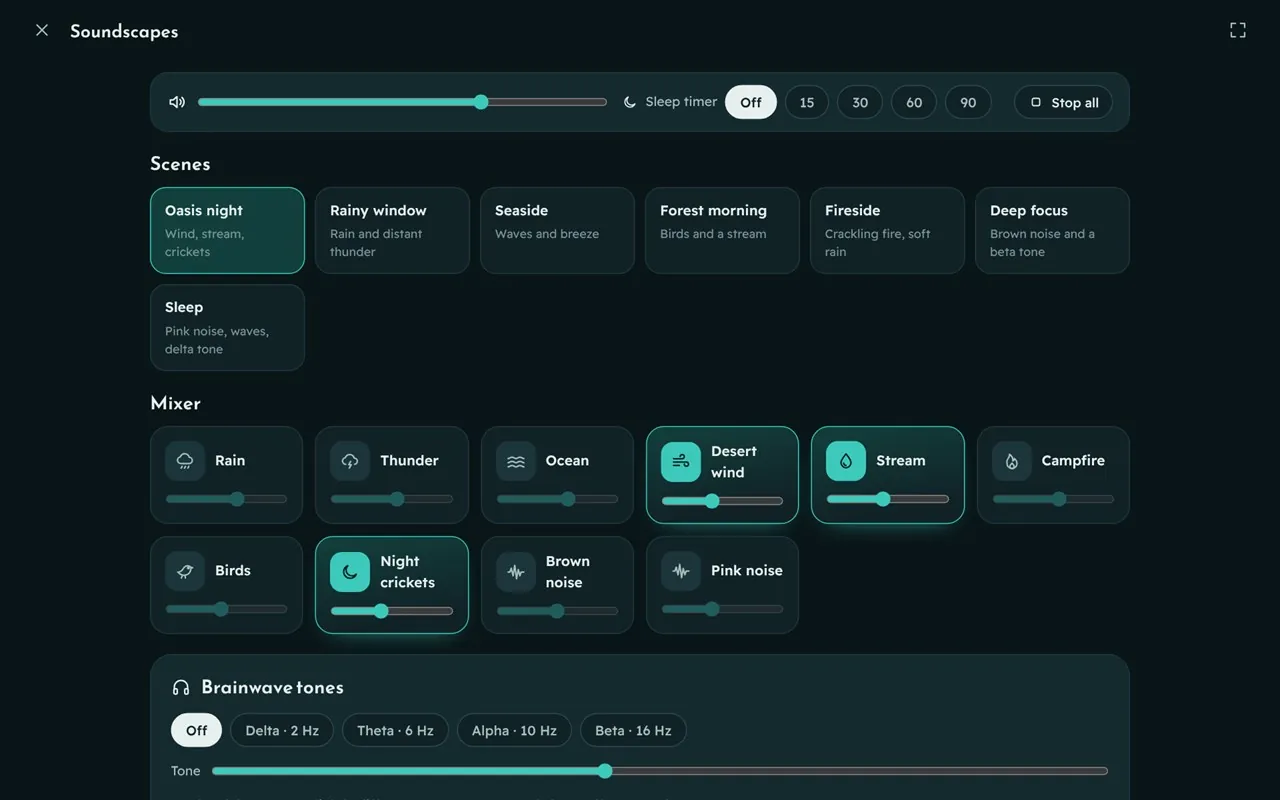
Task: Click the Stream volume slider
Action: pos(888,499)
